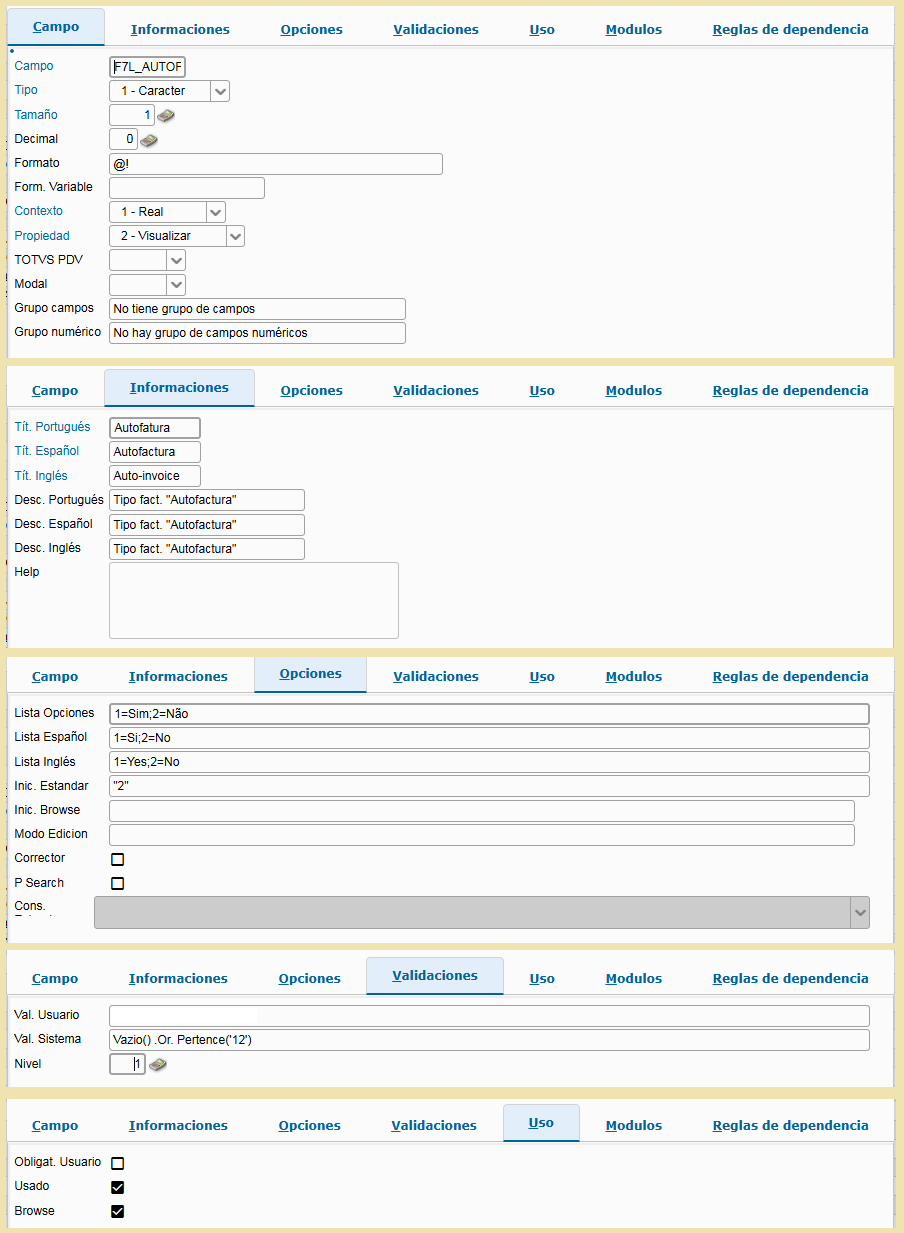Click the Tamaño numeric field

(x=132, y=115)
